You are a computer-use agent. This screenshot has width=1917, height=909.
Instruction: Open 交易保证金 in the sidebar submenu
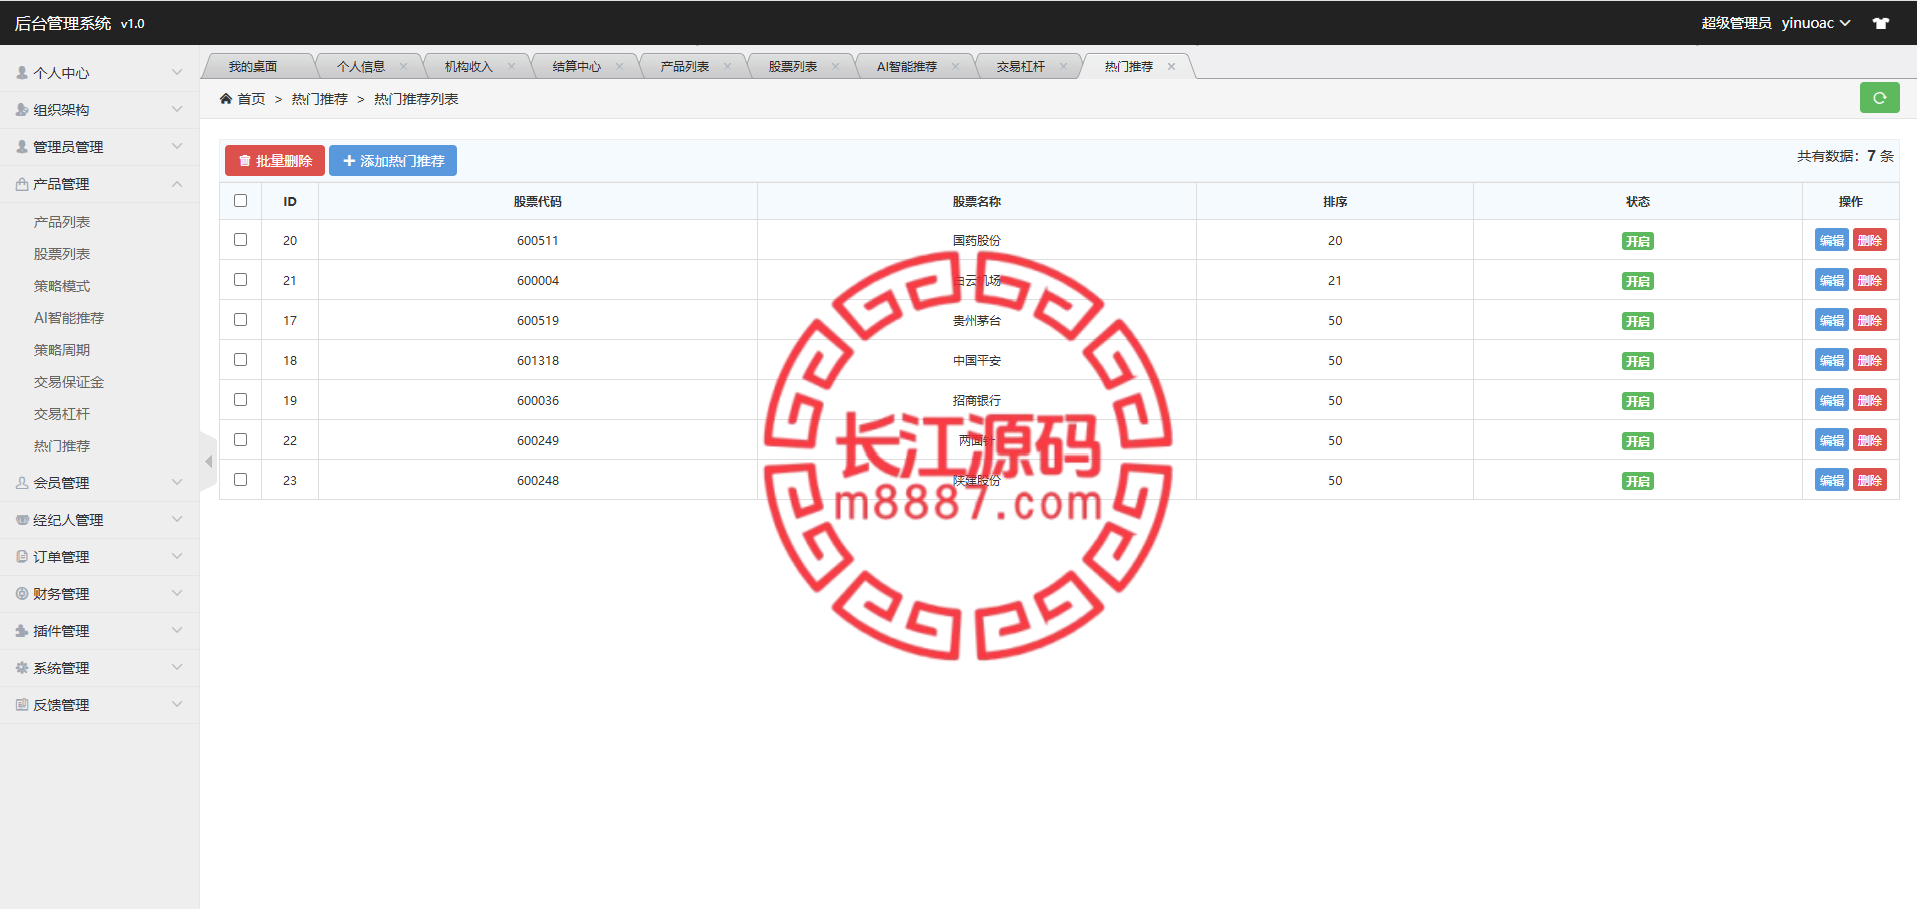tap(69, 382)
